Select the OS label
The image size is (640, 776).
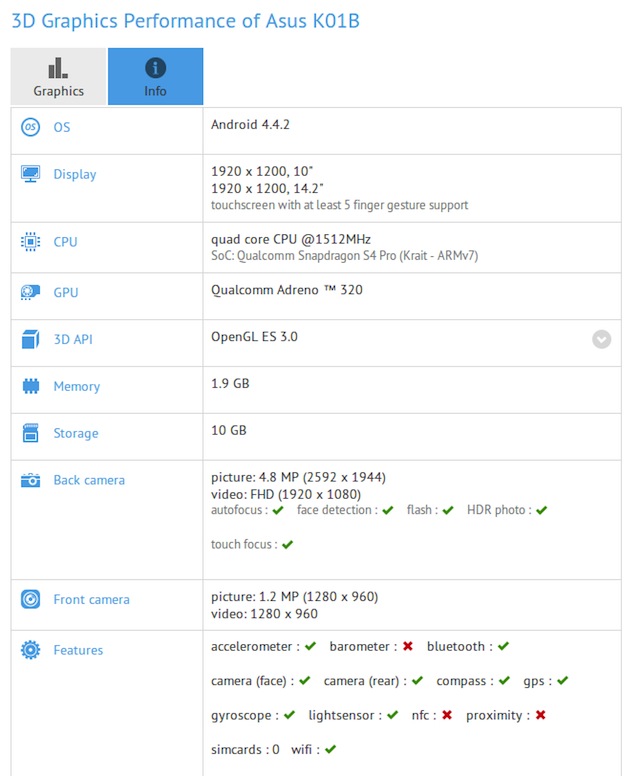pos(62,127)
